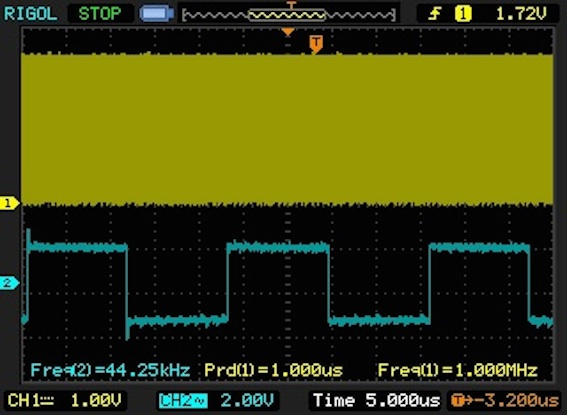Select the yellow channel 1 ground marker
This screenshot has height=415, width=567.
(9, 203)
